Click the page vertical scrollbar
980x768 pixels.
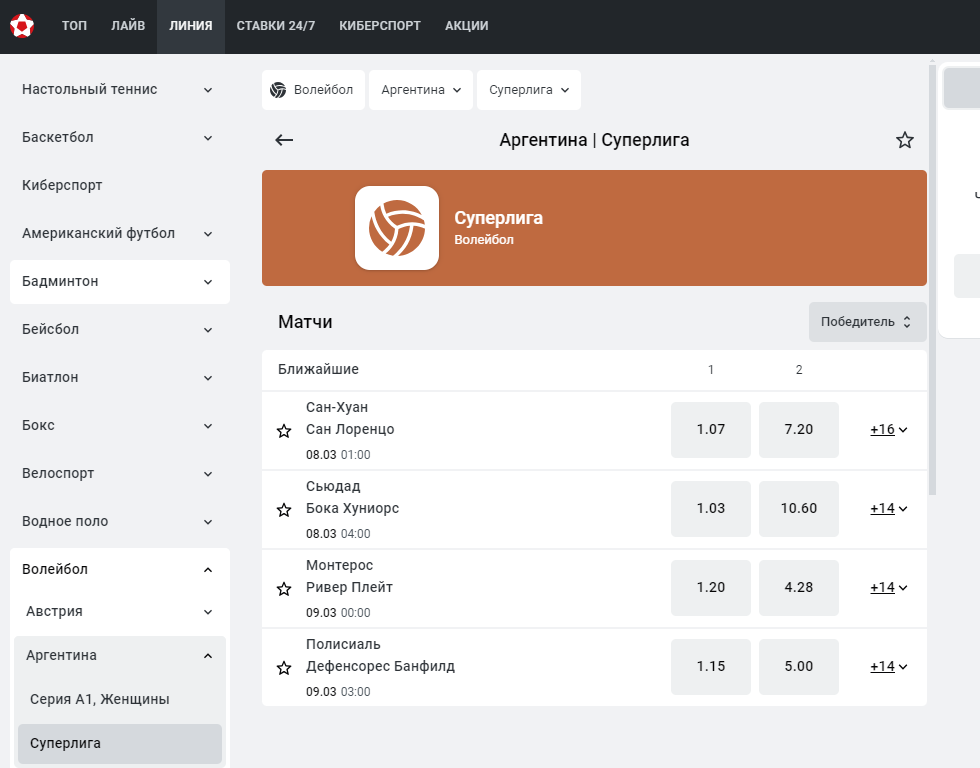[932, 278]
